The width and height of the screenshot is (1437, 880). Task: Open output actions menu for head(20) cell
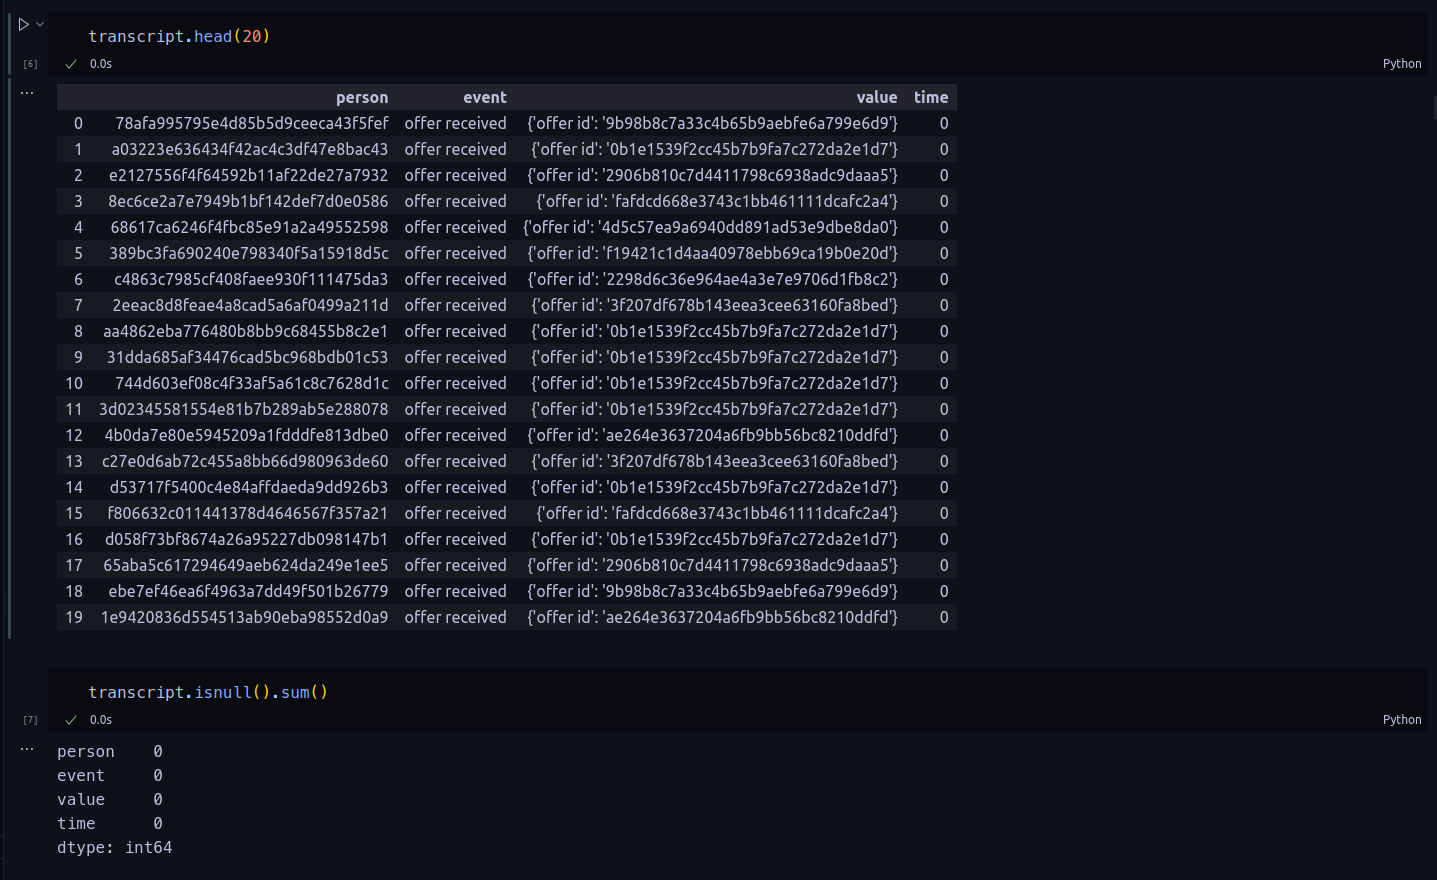click(27, 93)
